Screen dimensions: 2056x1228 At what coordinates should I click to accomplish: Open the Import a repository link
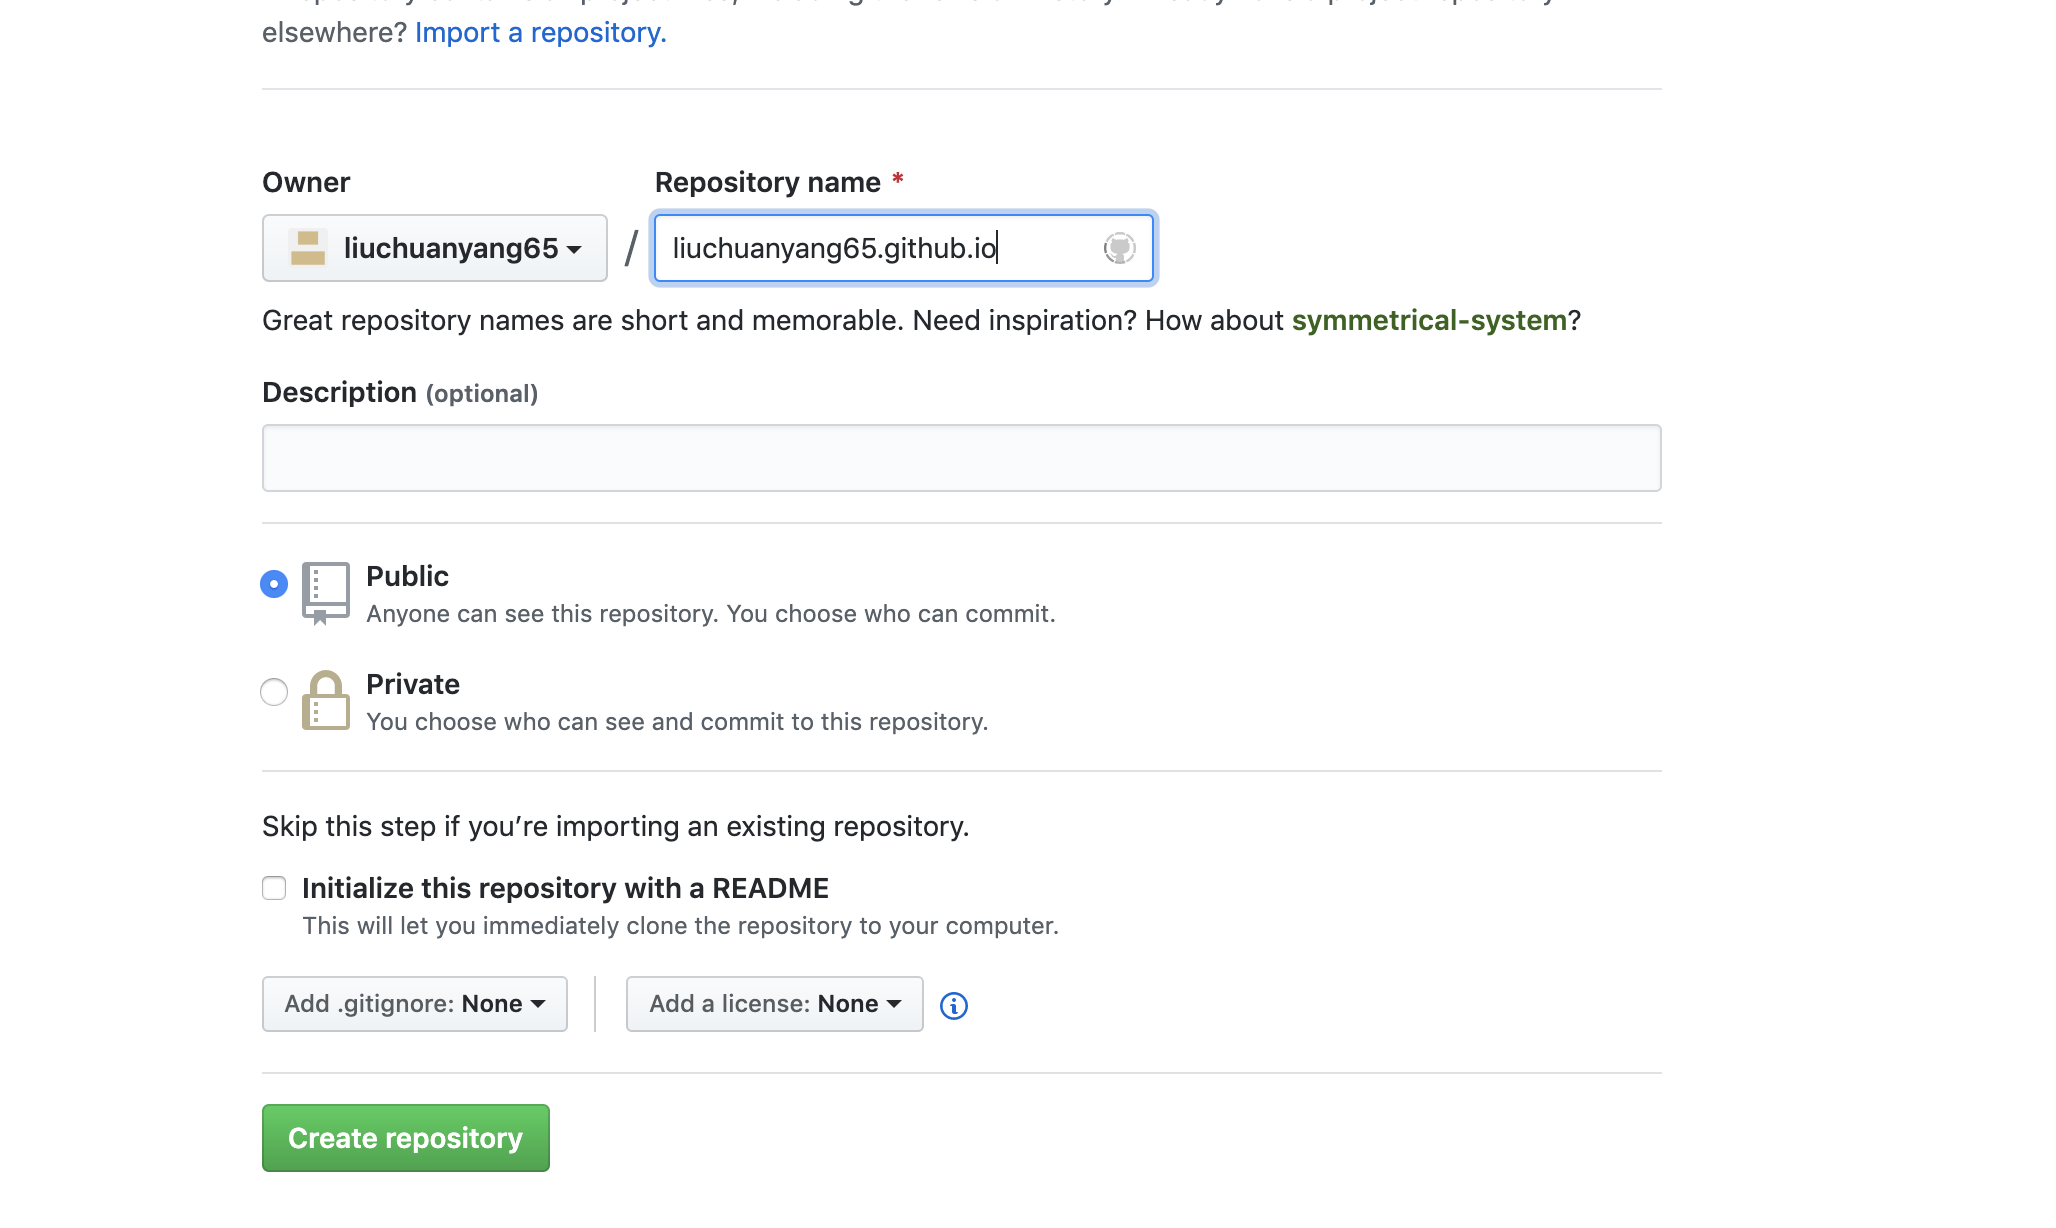click(541, 32)
